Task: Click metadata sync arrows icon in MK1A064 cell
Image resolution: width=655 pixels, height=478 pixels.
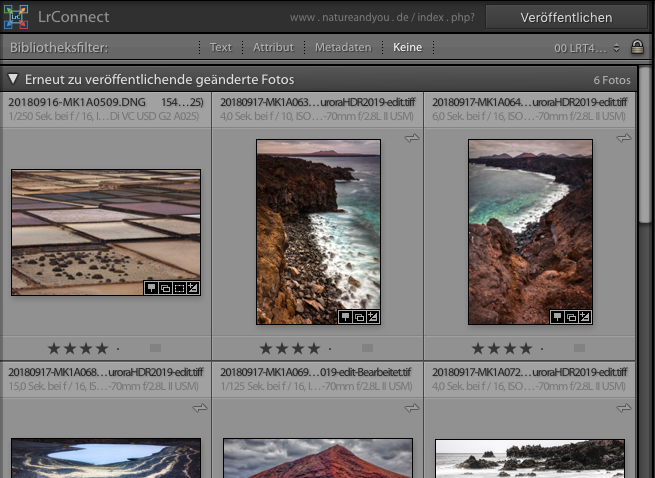Action: click(624, 138)
